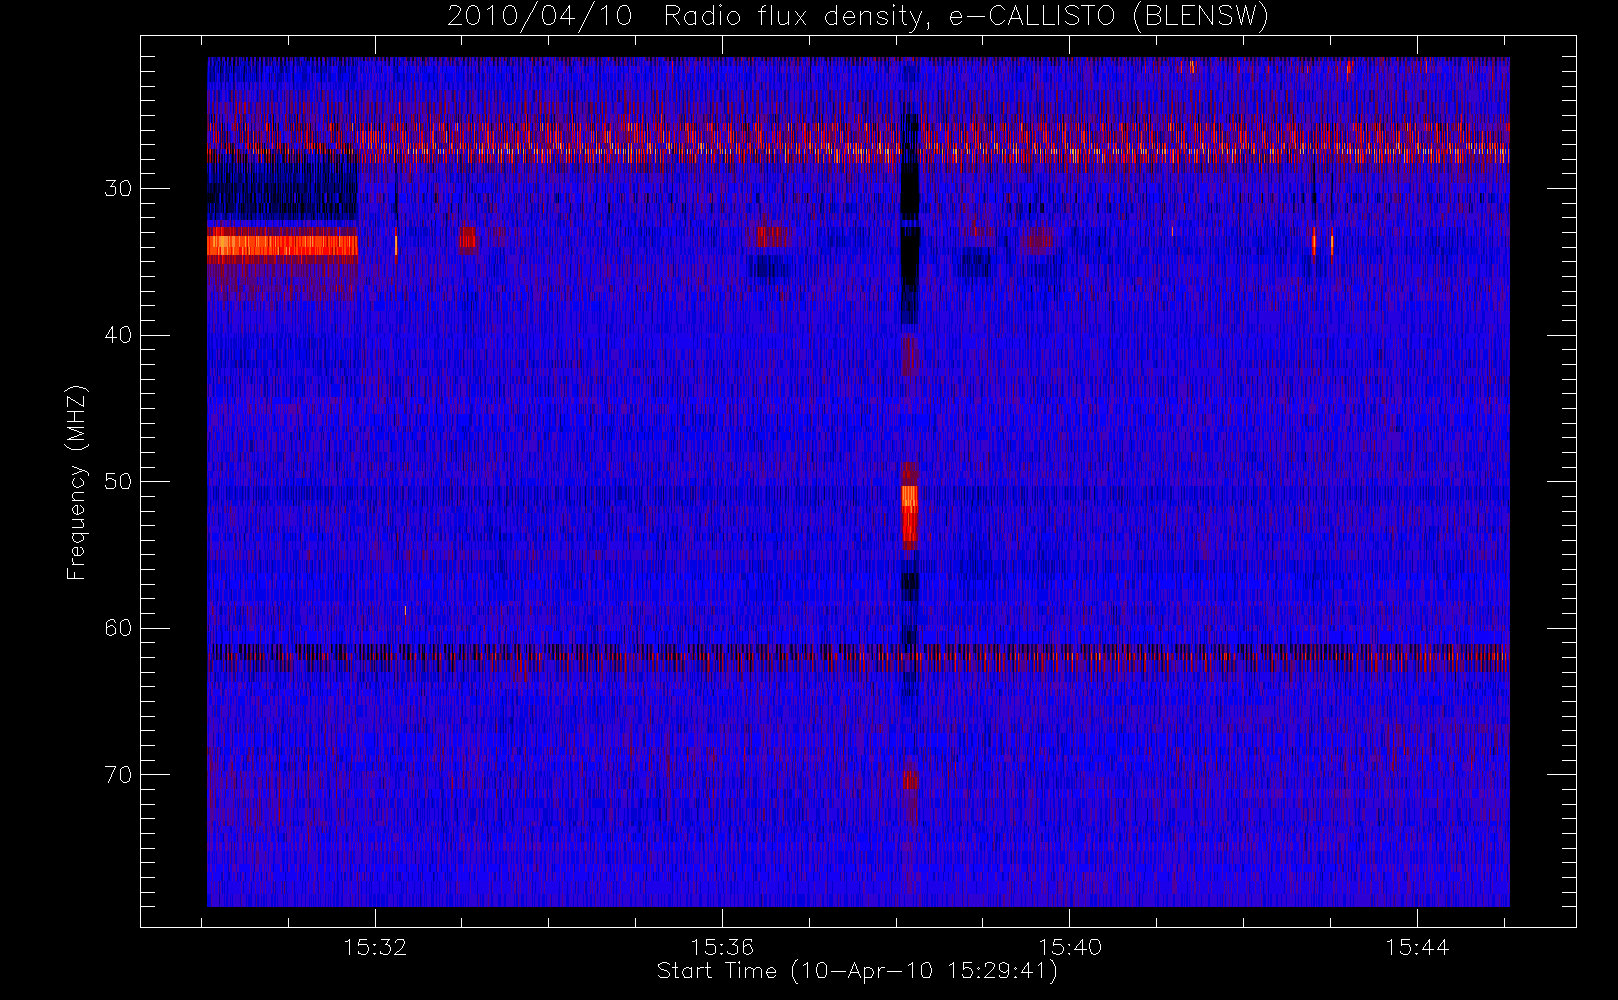
Task: Click the 70 MHz frequency tick label
Action: click(x=118, y=775)
